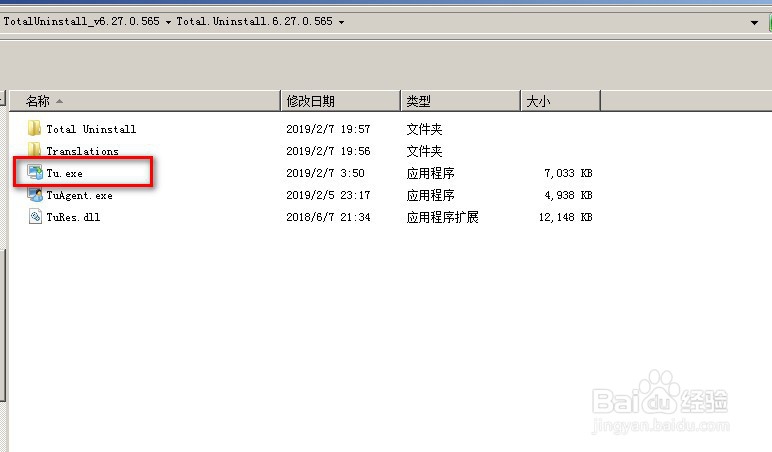Click 文件夹 type of Total Uninstall row

tap(424, 129)
